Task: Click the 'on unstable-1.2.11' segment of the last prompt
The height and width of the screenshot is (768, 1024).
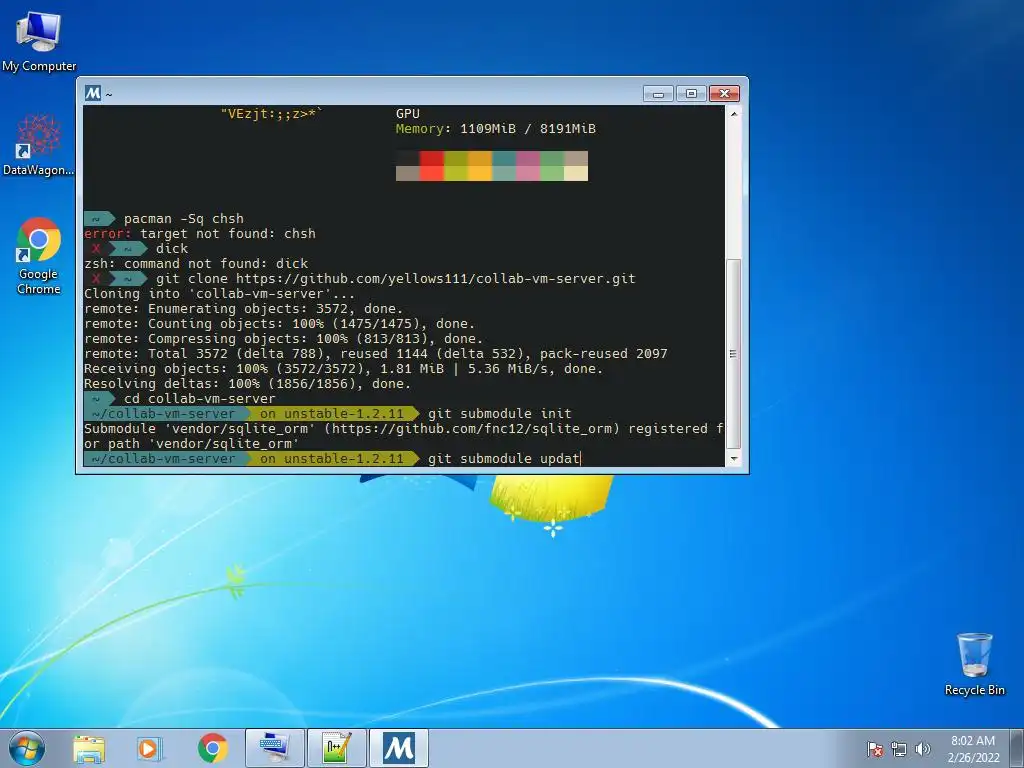Action: coord(332,458)
